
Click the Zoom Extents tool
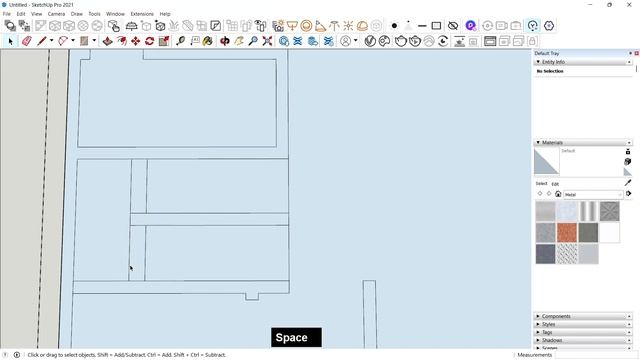[x=267, y=41]
